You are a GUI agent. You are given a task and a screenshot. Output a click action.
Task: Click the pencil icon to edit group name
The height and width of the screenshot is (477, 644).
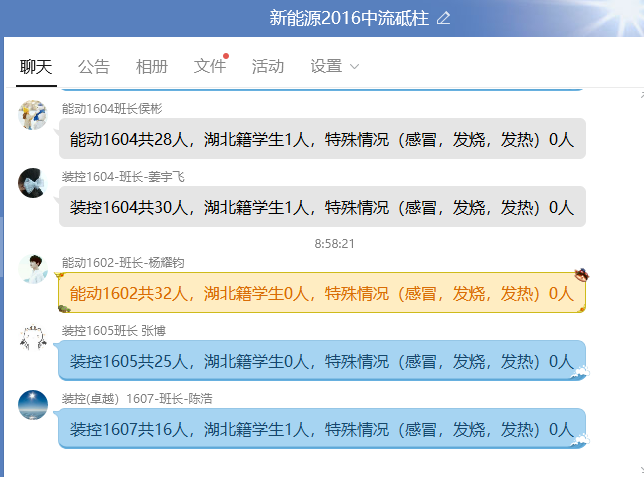click(444, 18)
